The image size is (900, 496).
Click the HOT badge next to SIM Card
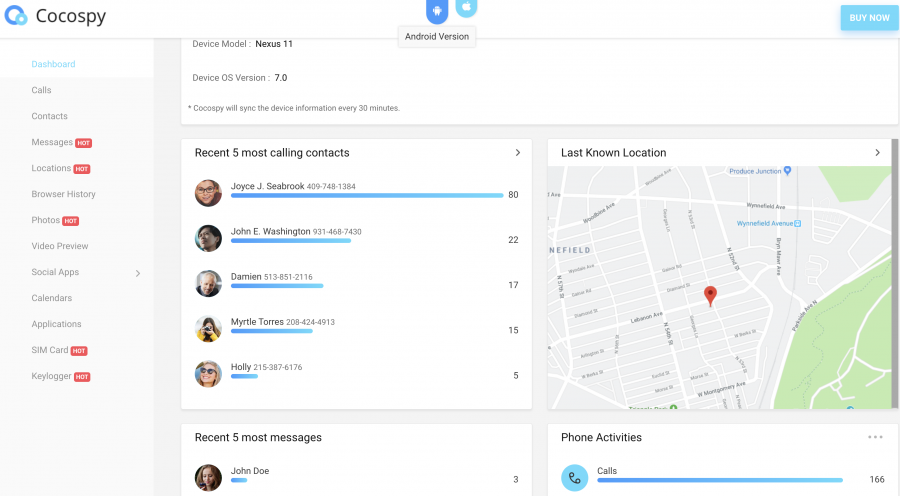tap(79, 351)
